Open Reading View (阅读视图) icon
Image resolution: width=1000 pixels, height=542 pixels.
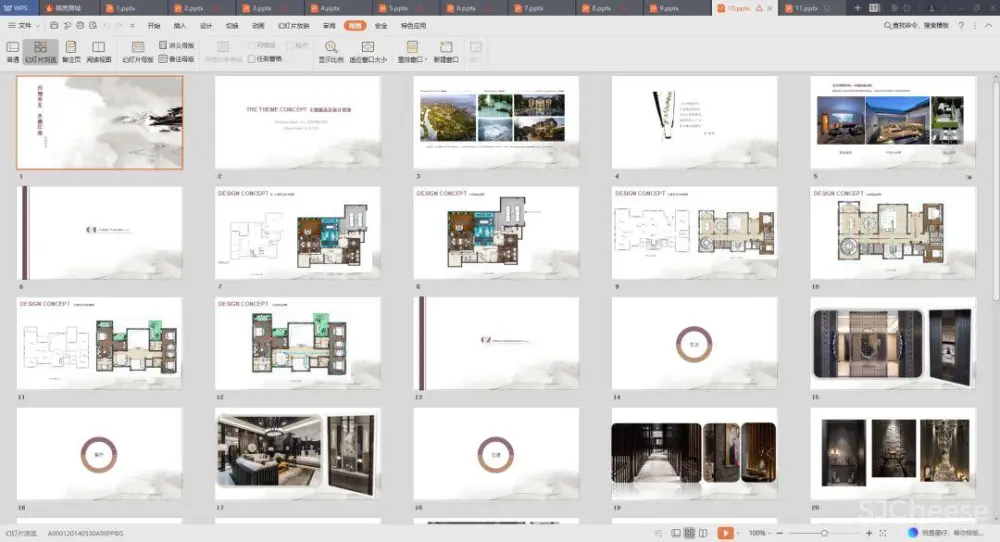pyautogui.click(x=98, y=51)
